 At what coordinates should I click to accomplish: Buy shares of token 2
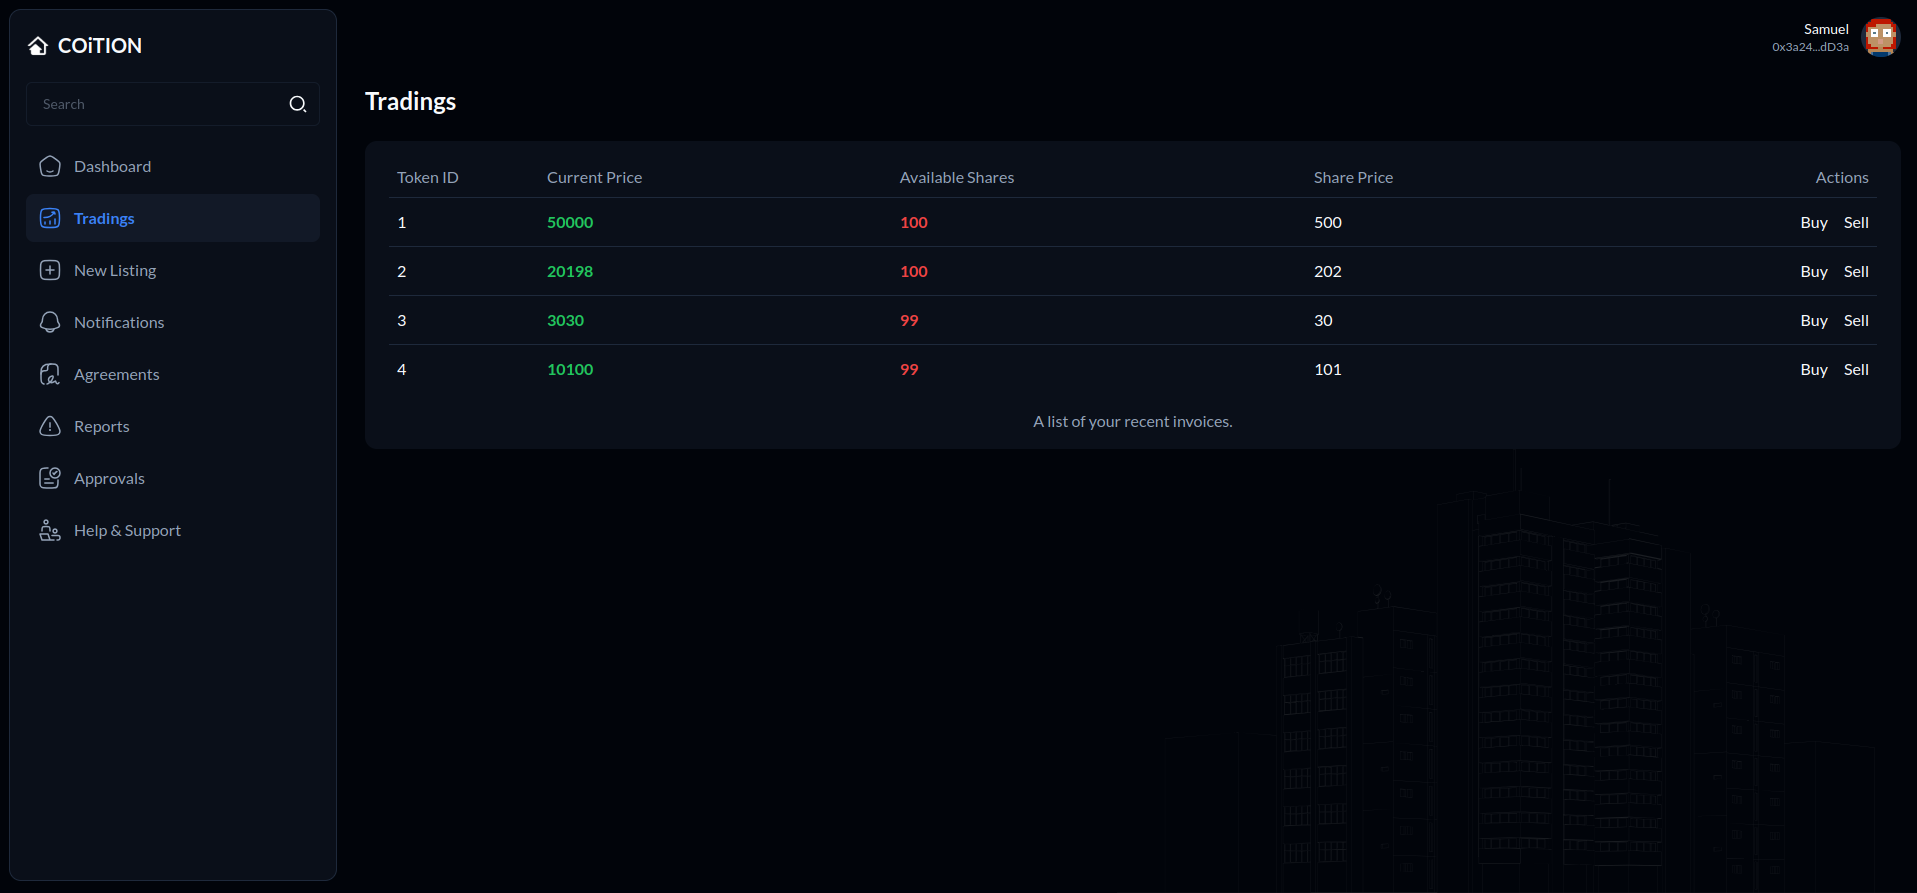coord(1814,271)
